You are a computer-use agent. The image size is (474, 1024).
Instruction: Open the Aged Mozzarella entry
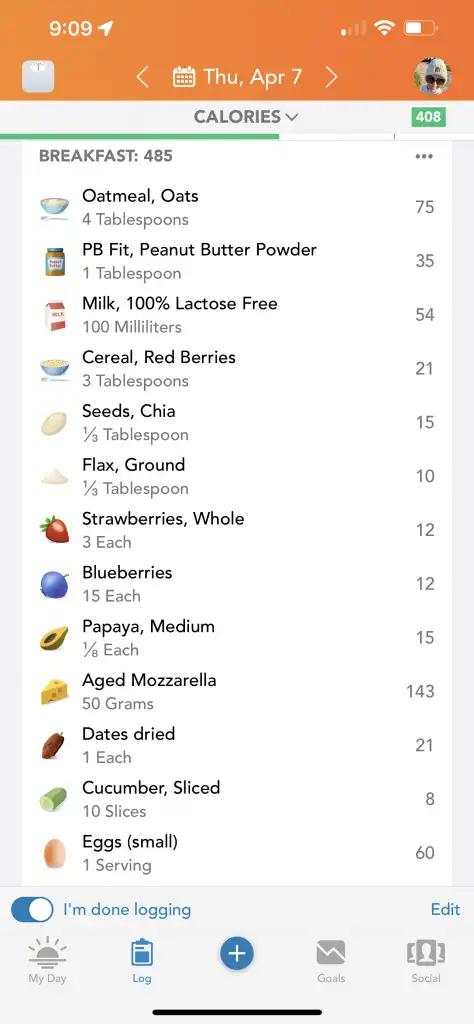(236, 692)
